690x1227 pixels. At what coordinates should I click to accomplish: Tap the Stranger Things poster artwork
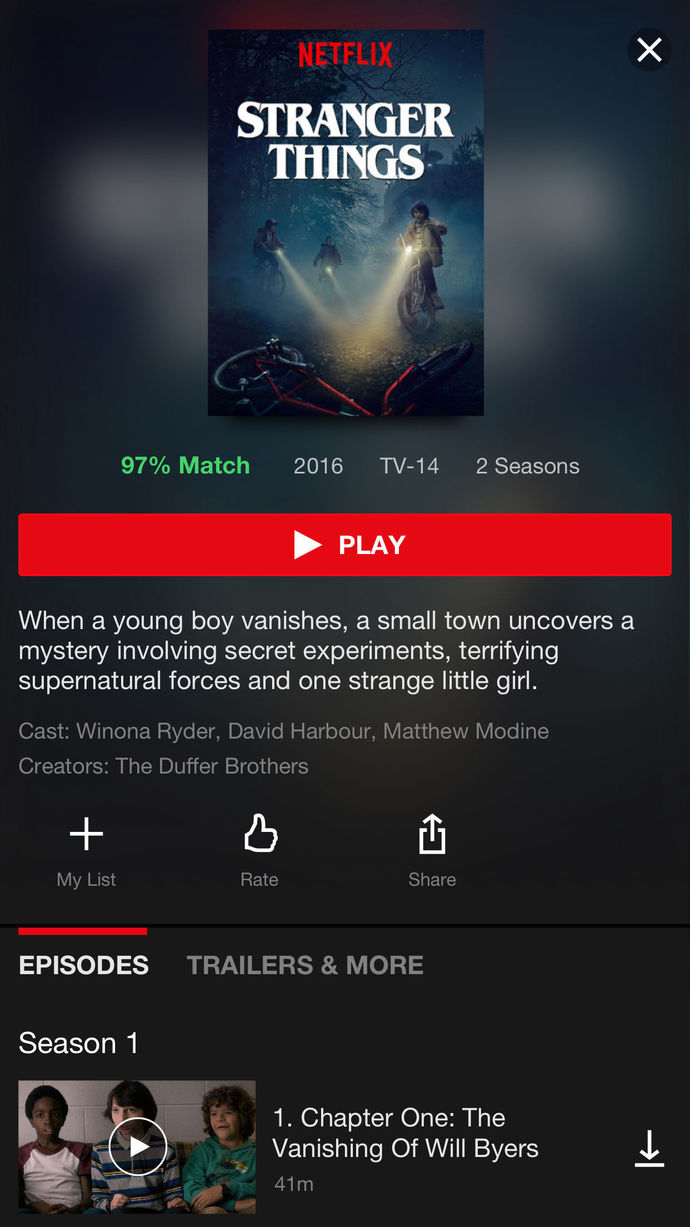(x=346, y=222)
